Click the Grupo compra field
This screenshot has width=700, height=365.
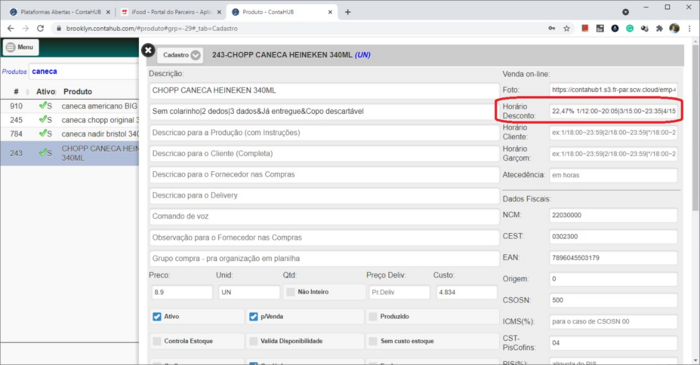coord(324,258)
